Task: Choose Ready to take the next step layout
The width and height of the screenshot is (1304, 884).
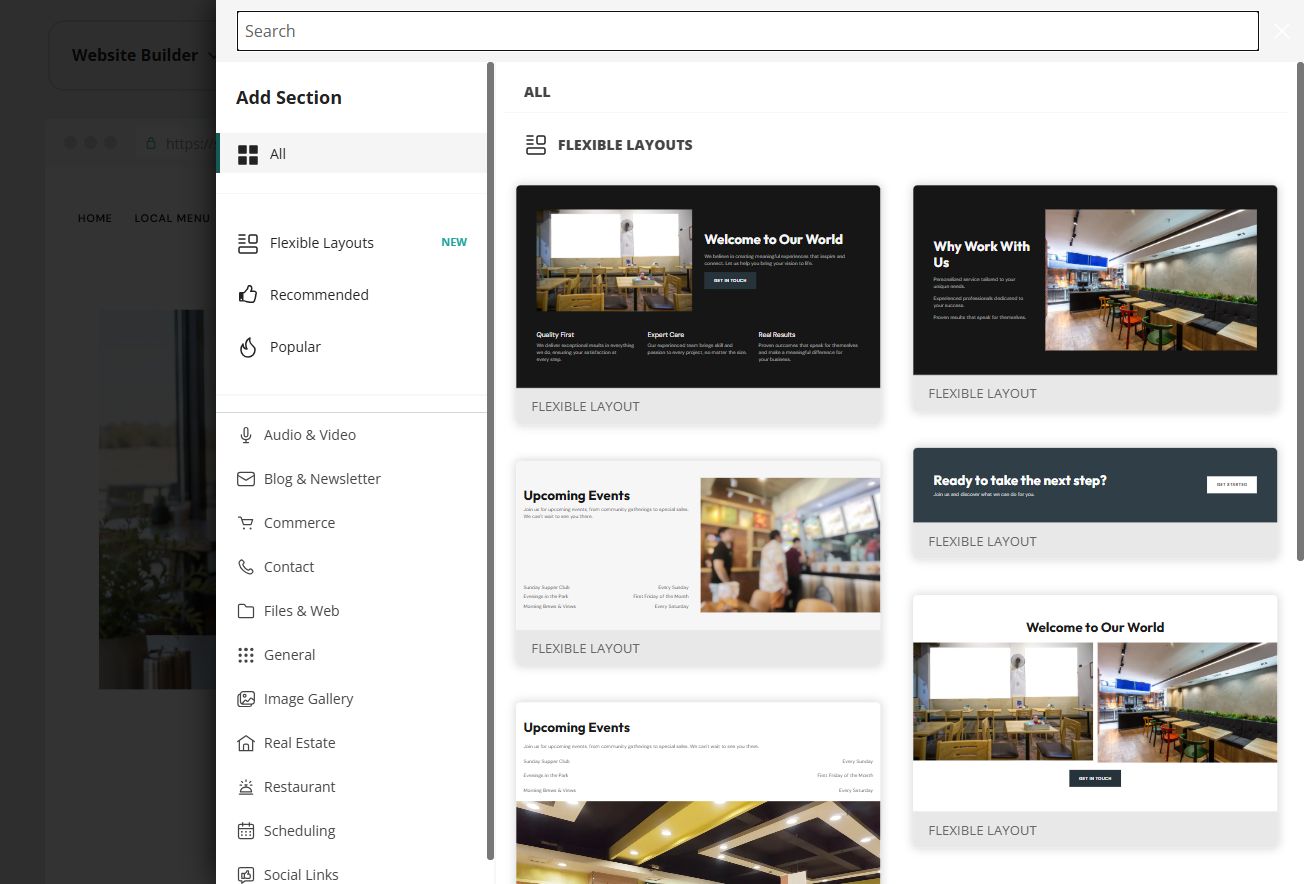Action: [x=1095, y=503]
